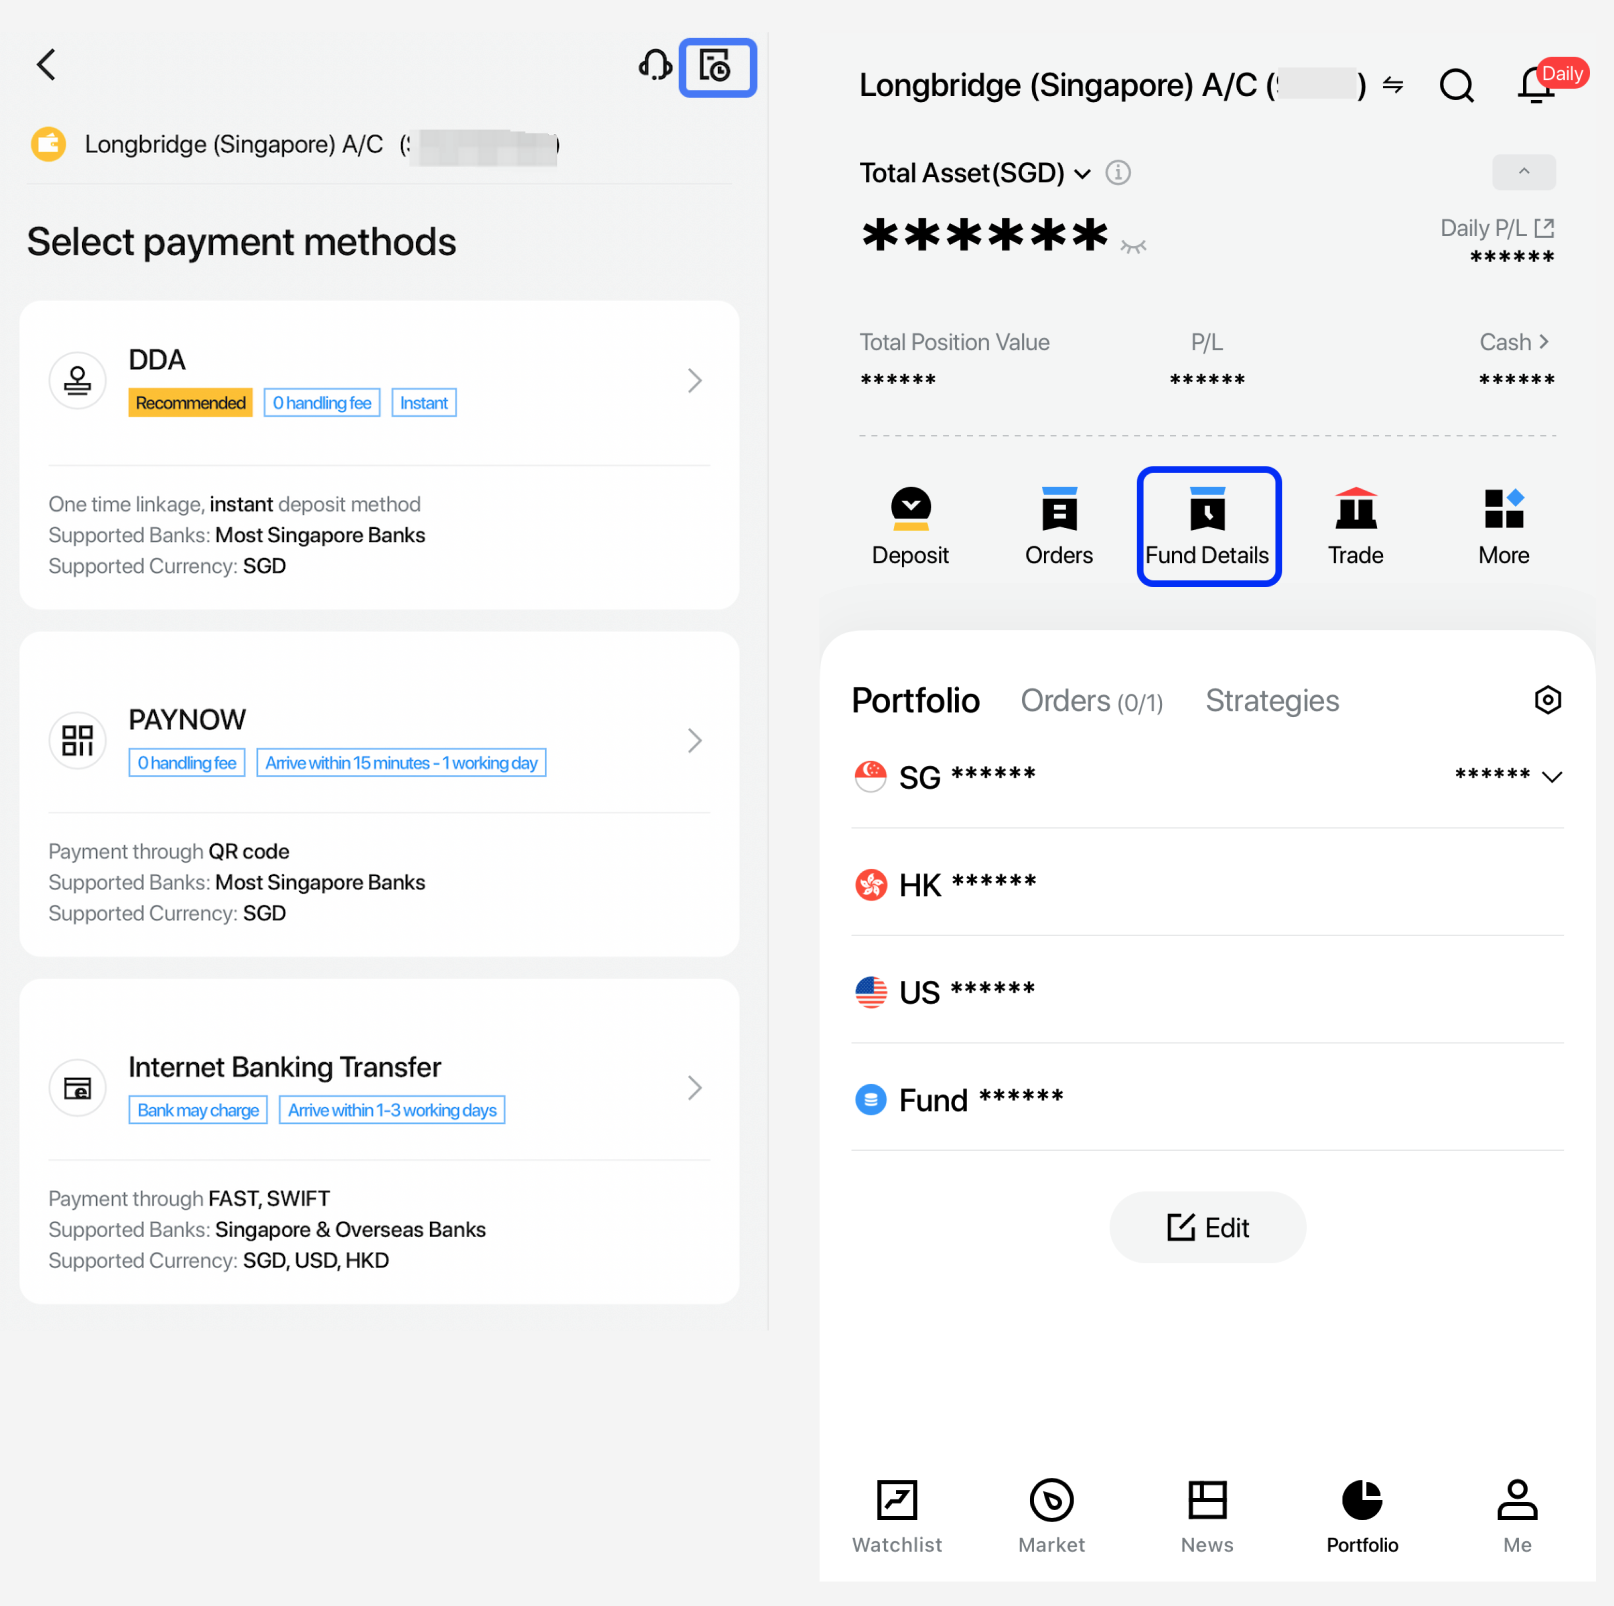Go to Market in bottom navigation
Screen dimensions: 1614x1606
[x=1051, y=1516]
